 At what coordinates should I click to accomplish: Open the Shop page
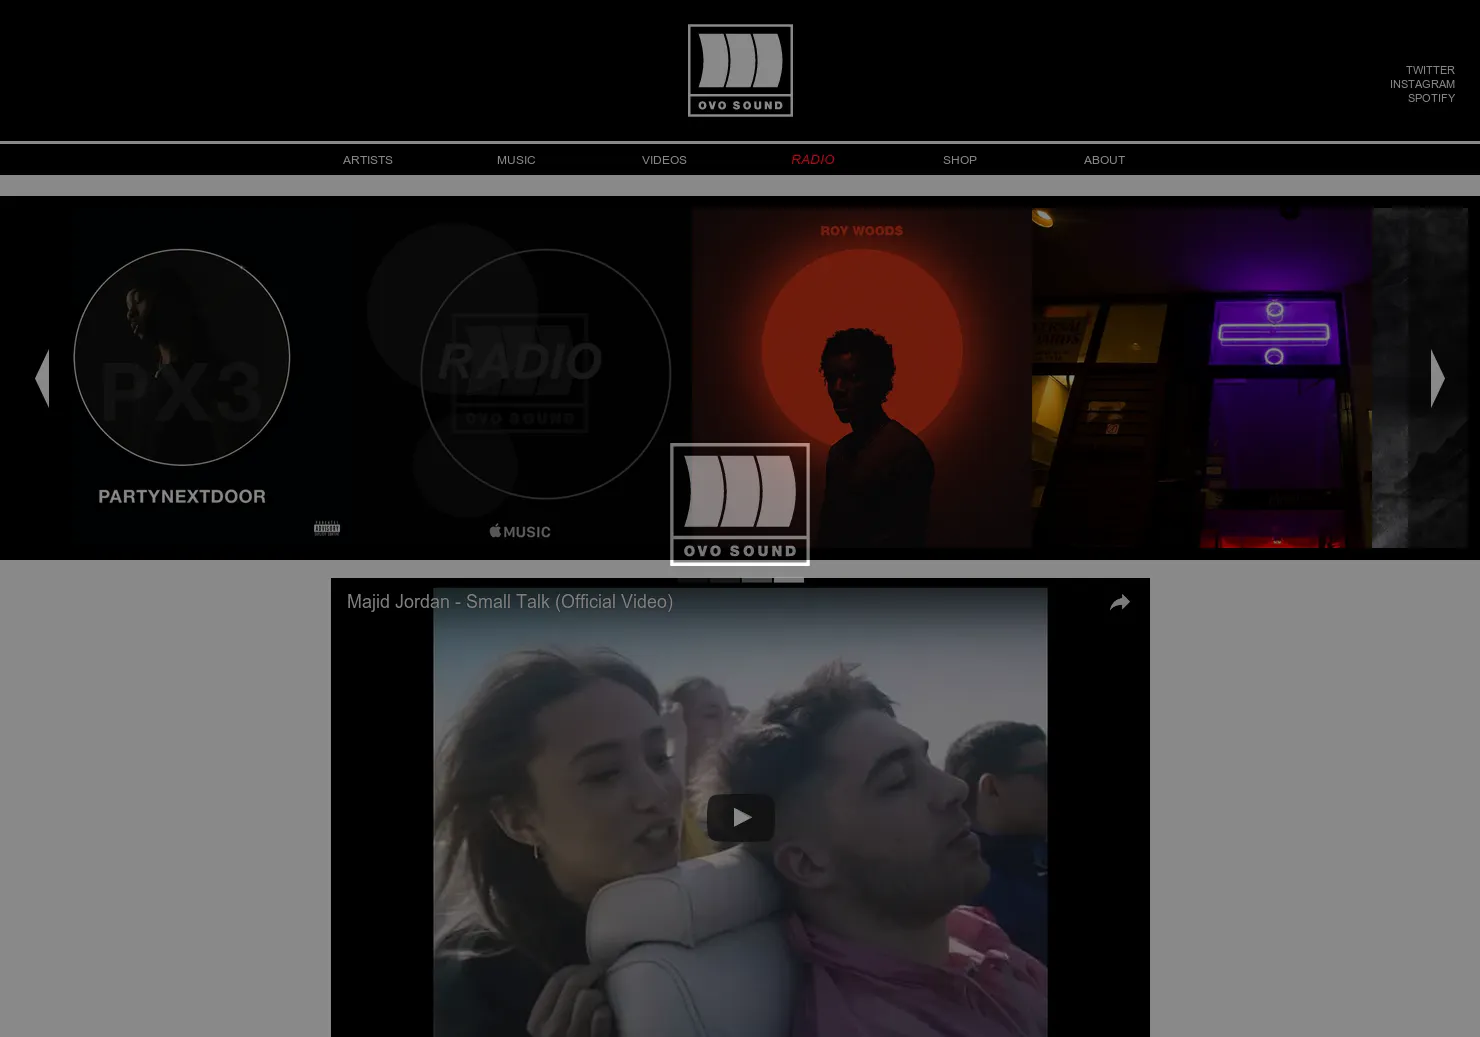tap(960, 160)
